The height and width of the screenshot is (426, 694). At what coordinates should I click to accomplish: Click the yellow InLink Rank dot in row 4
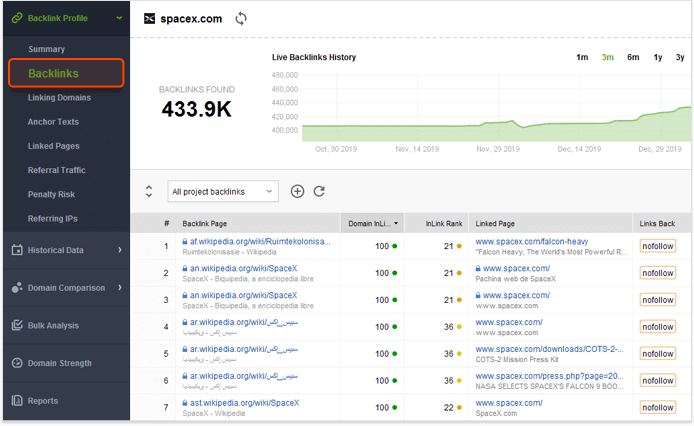459,327
